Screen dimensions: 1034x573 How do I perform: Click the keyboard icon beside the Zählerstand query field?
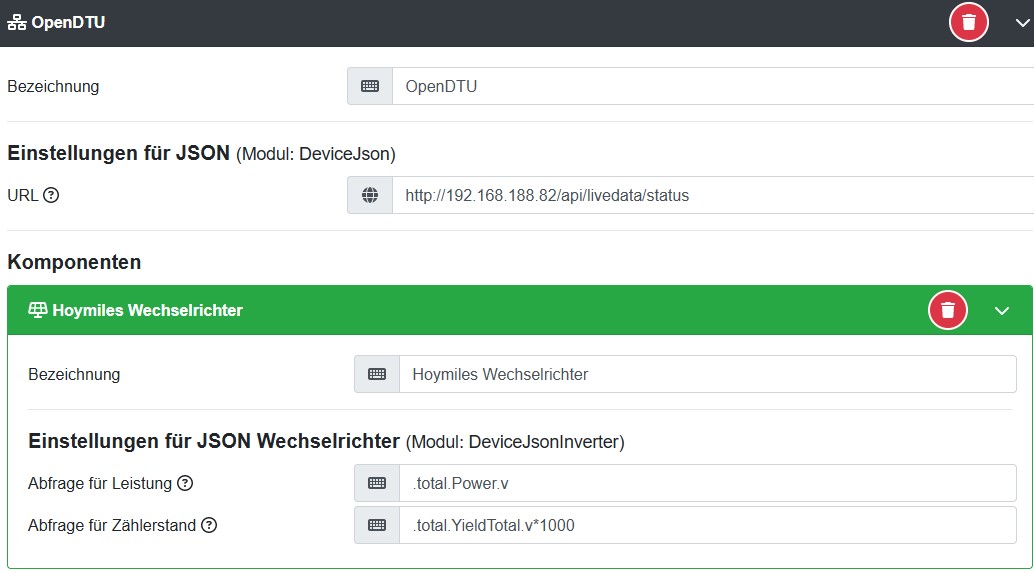click(377, 525)
